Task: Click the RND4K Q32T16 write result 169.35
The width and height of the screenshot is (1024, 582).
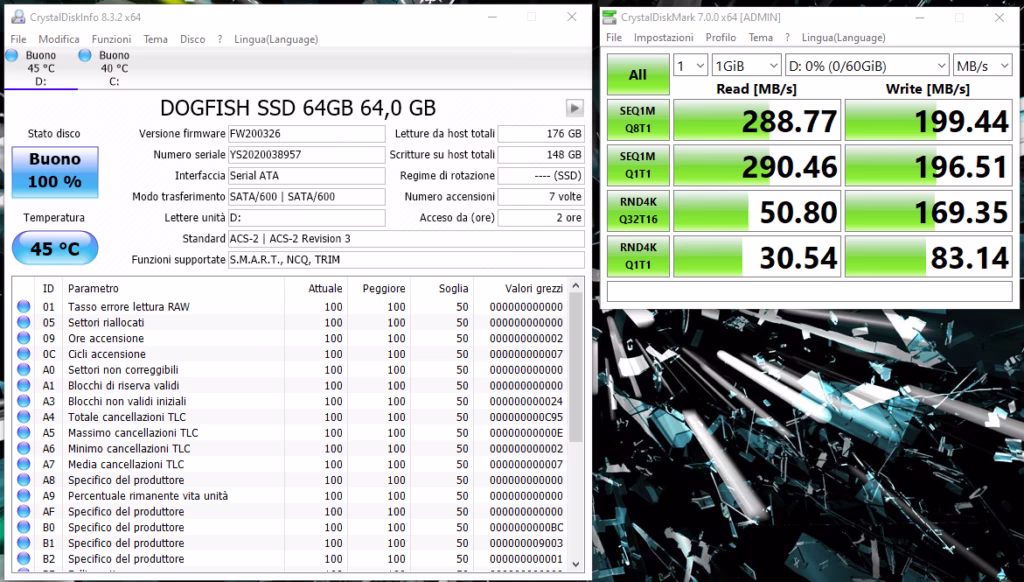Action: tap(928, 211)
